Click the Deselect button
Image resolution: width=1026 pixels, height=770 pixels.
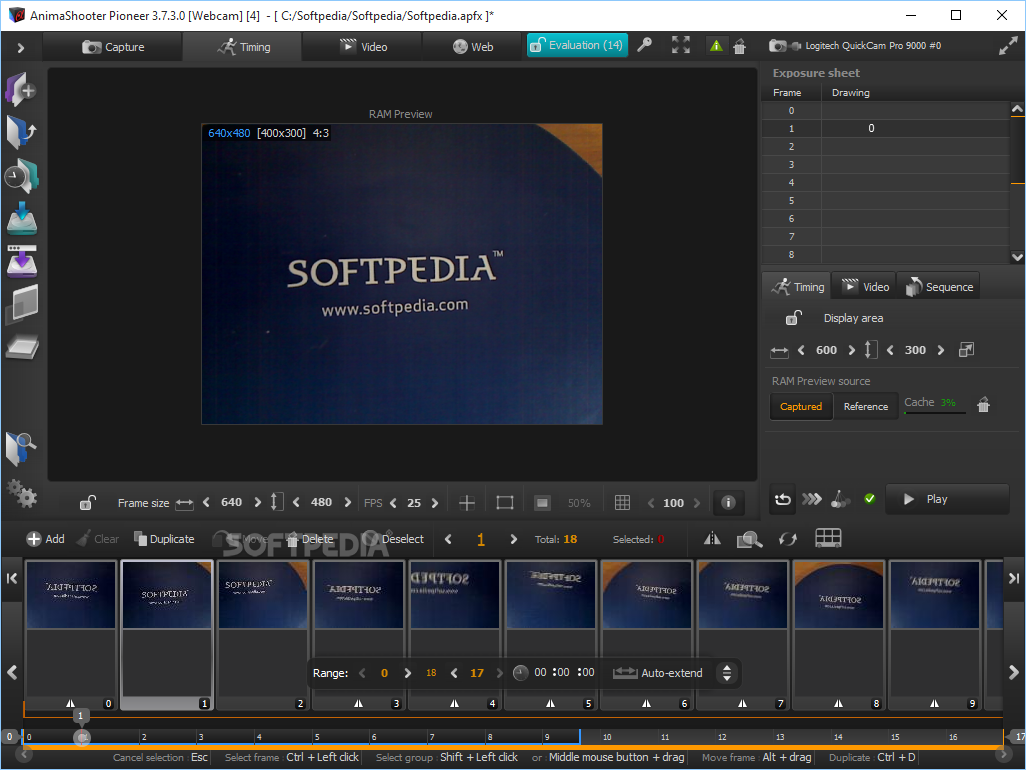pos(395,539)
